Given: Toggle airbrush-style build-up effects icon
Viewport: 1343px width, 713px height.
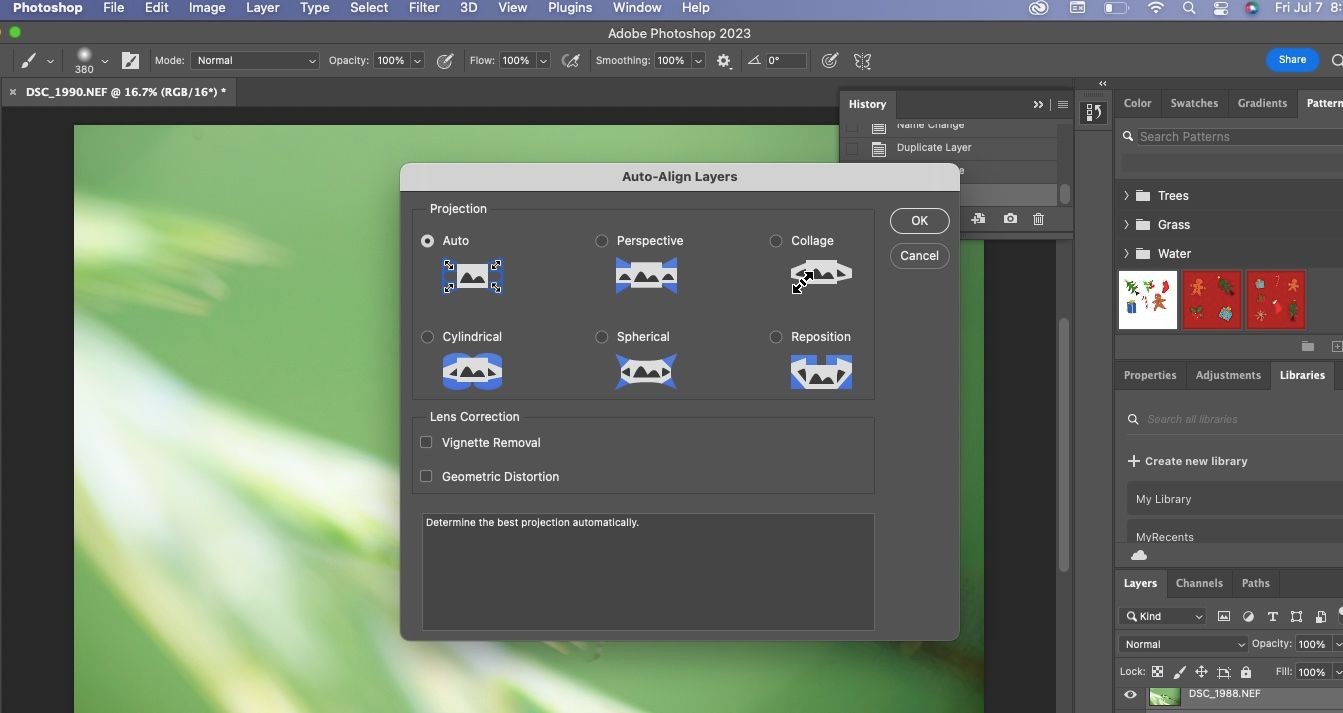Looking at the screenshot, I should [571, 60].
